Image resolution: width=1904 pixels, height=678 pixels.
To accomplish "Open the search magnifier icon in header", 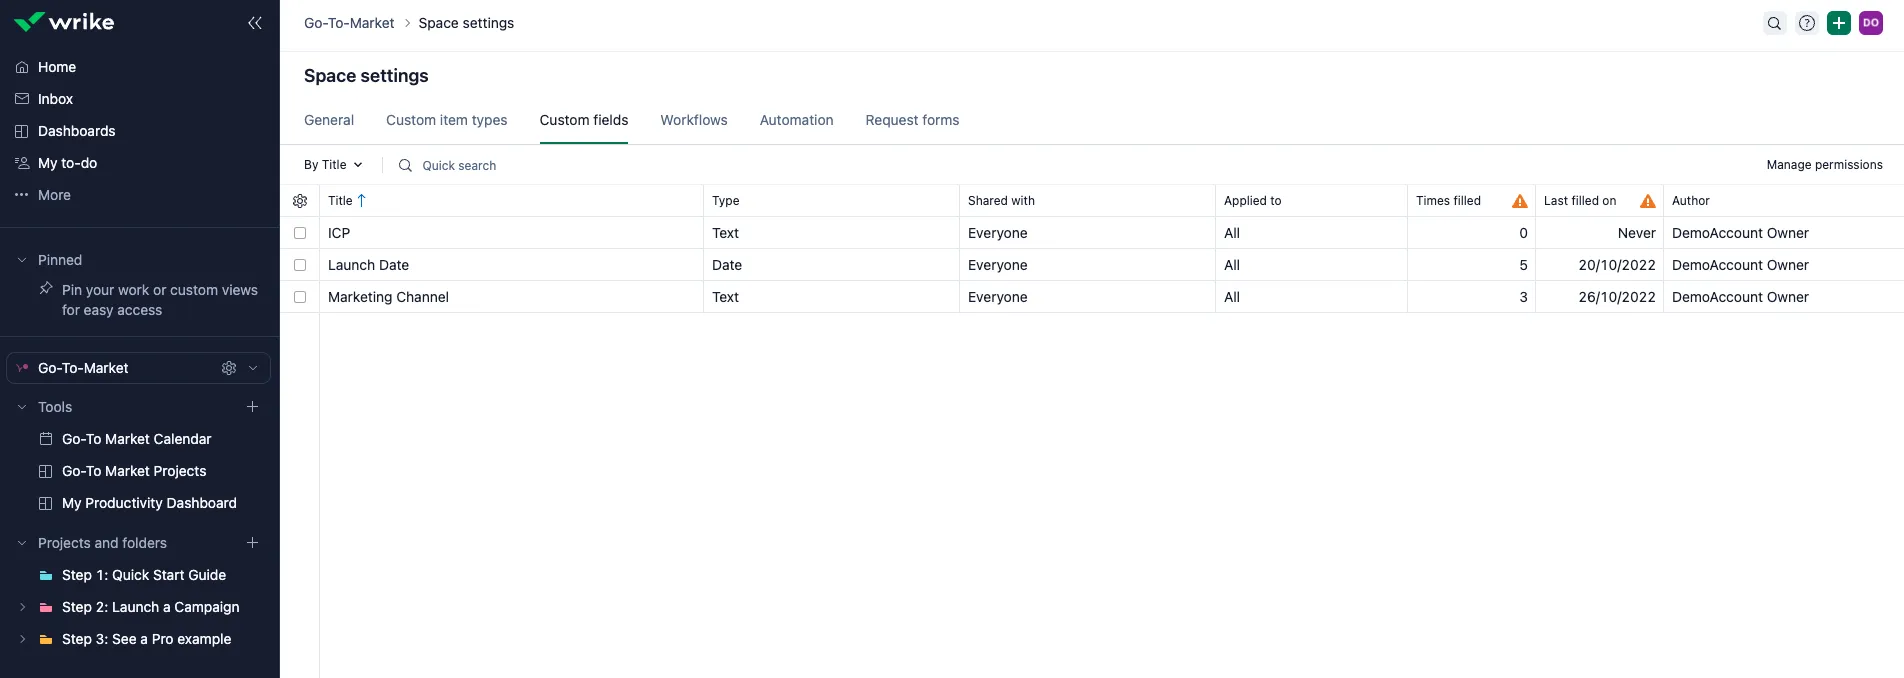I will pyautogui.click(x=1774, y=23).
